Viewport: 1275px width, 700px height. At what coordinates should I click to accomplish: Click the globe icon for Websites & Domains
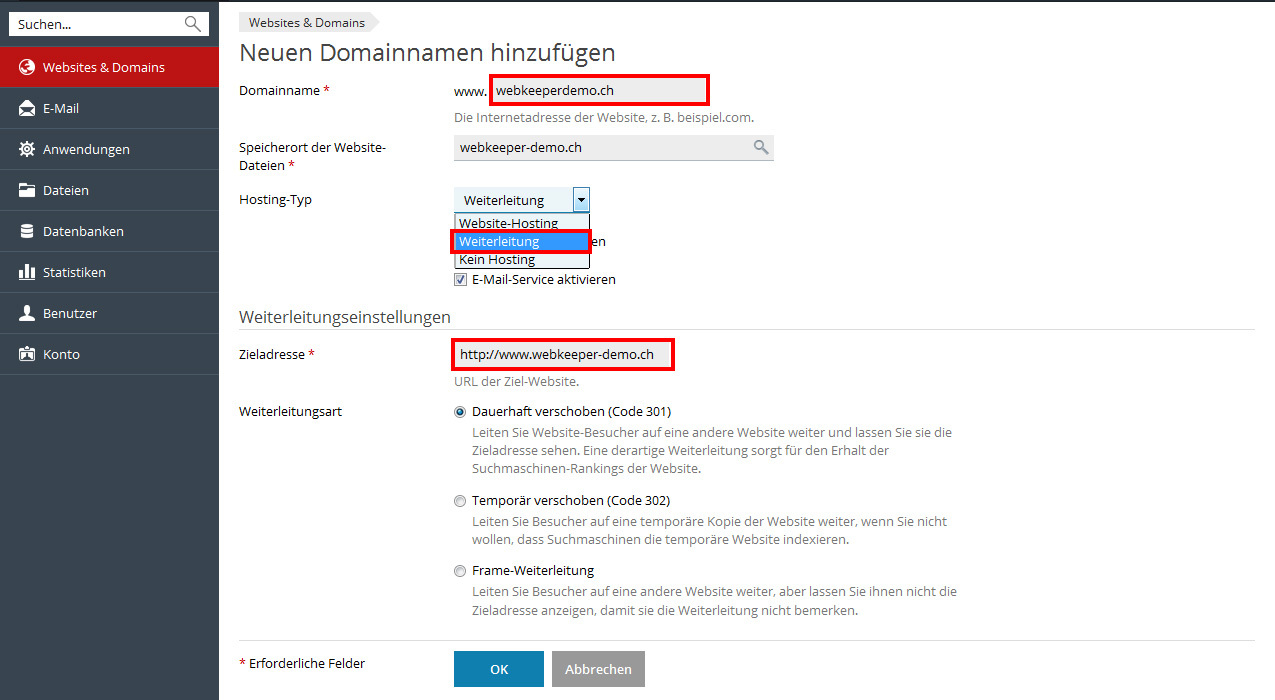[x=27, y=68]
